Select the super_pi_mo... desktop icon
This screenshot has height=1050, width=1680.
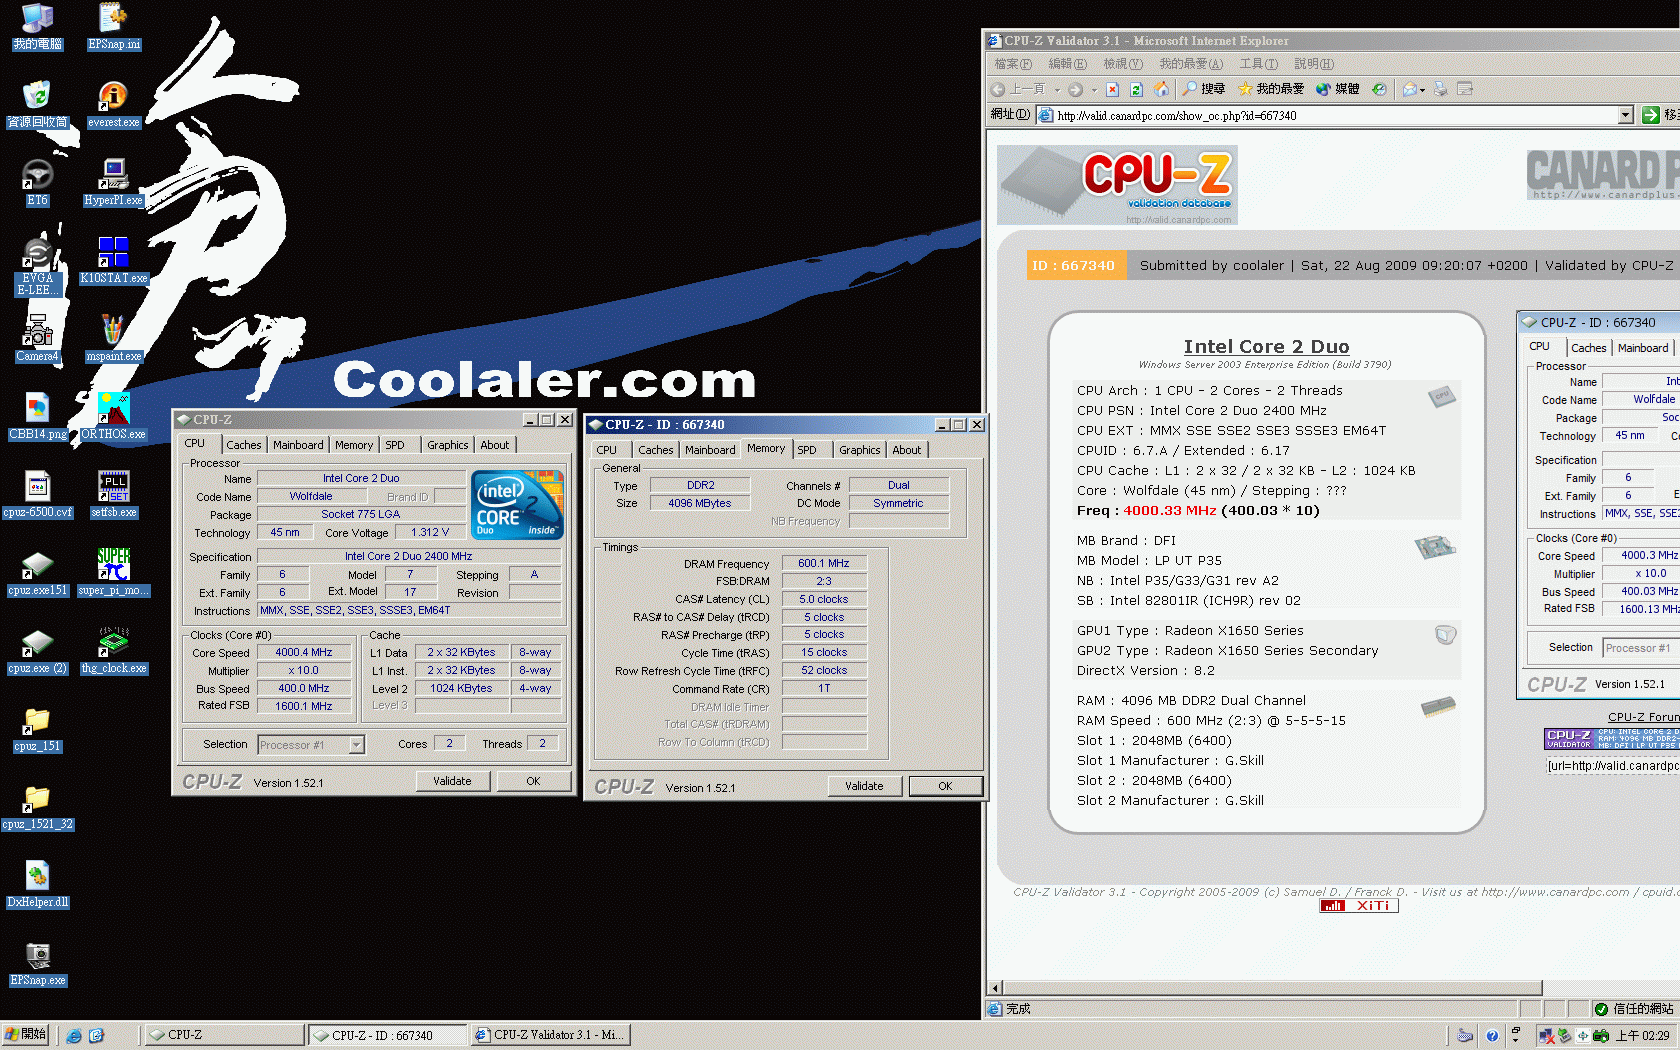[113, 572]
